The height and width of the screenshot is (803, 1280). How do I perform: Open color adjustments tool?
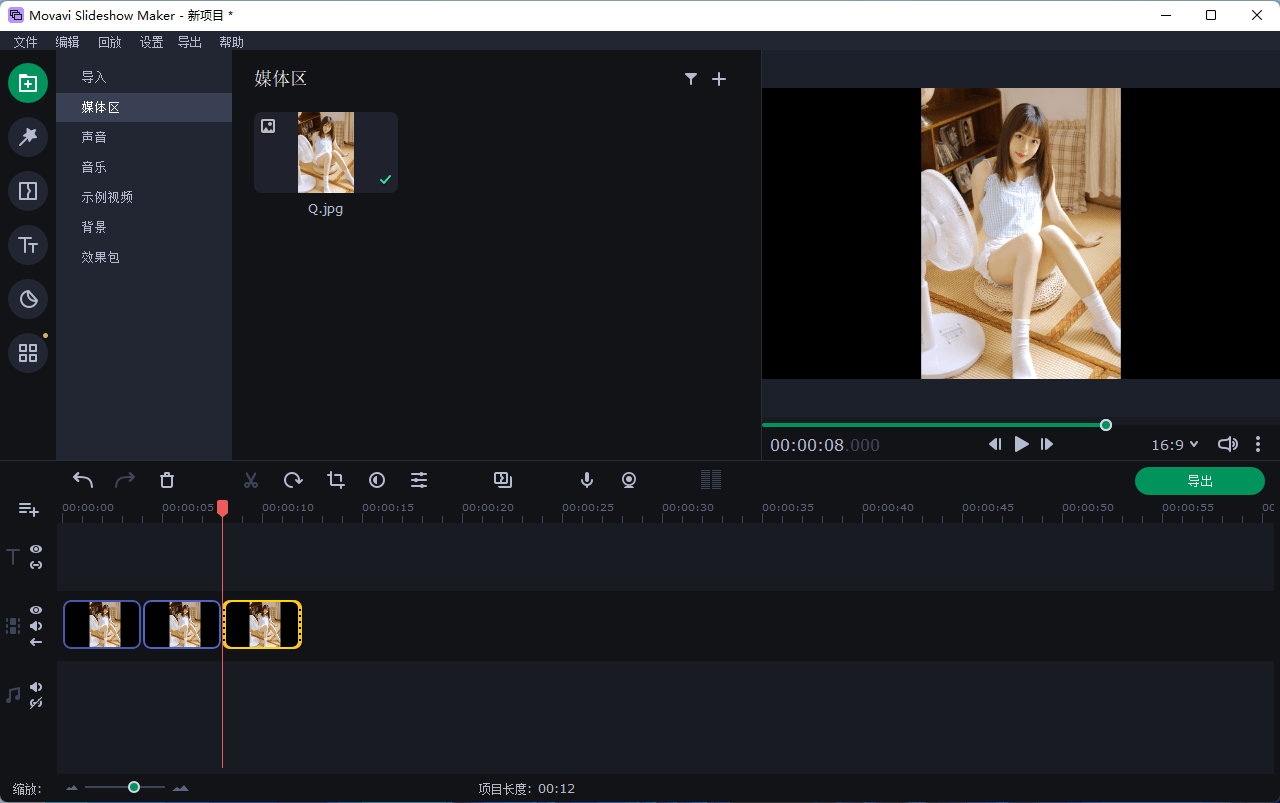[x=377, y=480]
